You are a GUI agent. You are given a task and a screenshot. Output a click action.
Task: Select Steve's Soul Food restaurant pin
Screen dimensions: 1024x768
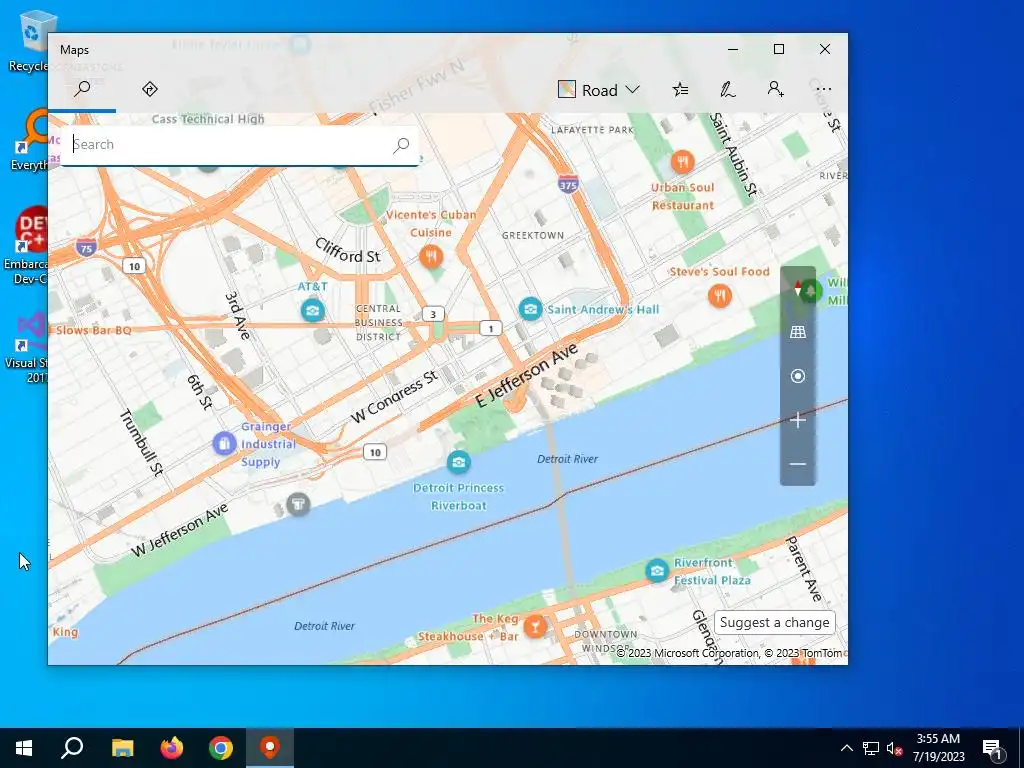(x=720, y=296)
